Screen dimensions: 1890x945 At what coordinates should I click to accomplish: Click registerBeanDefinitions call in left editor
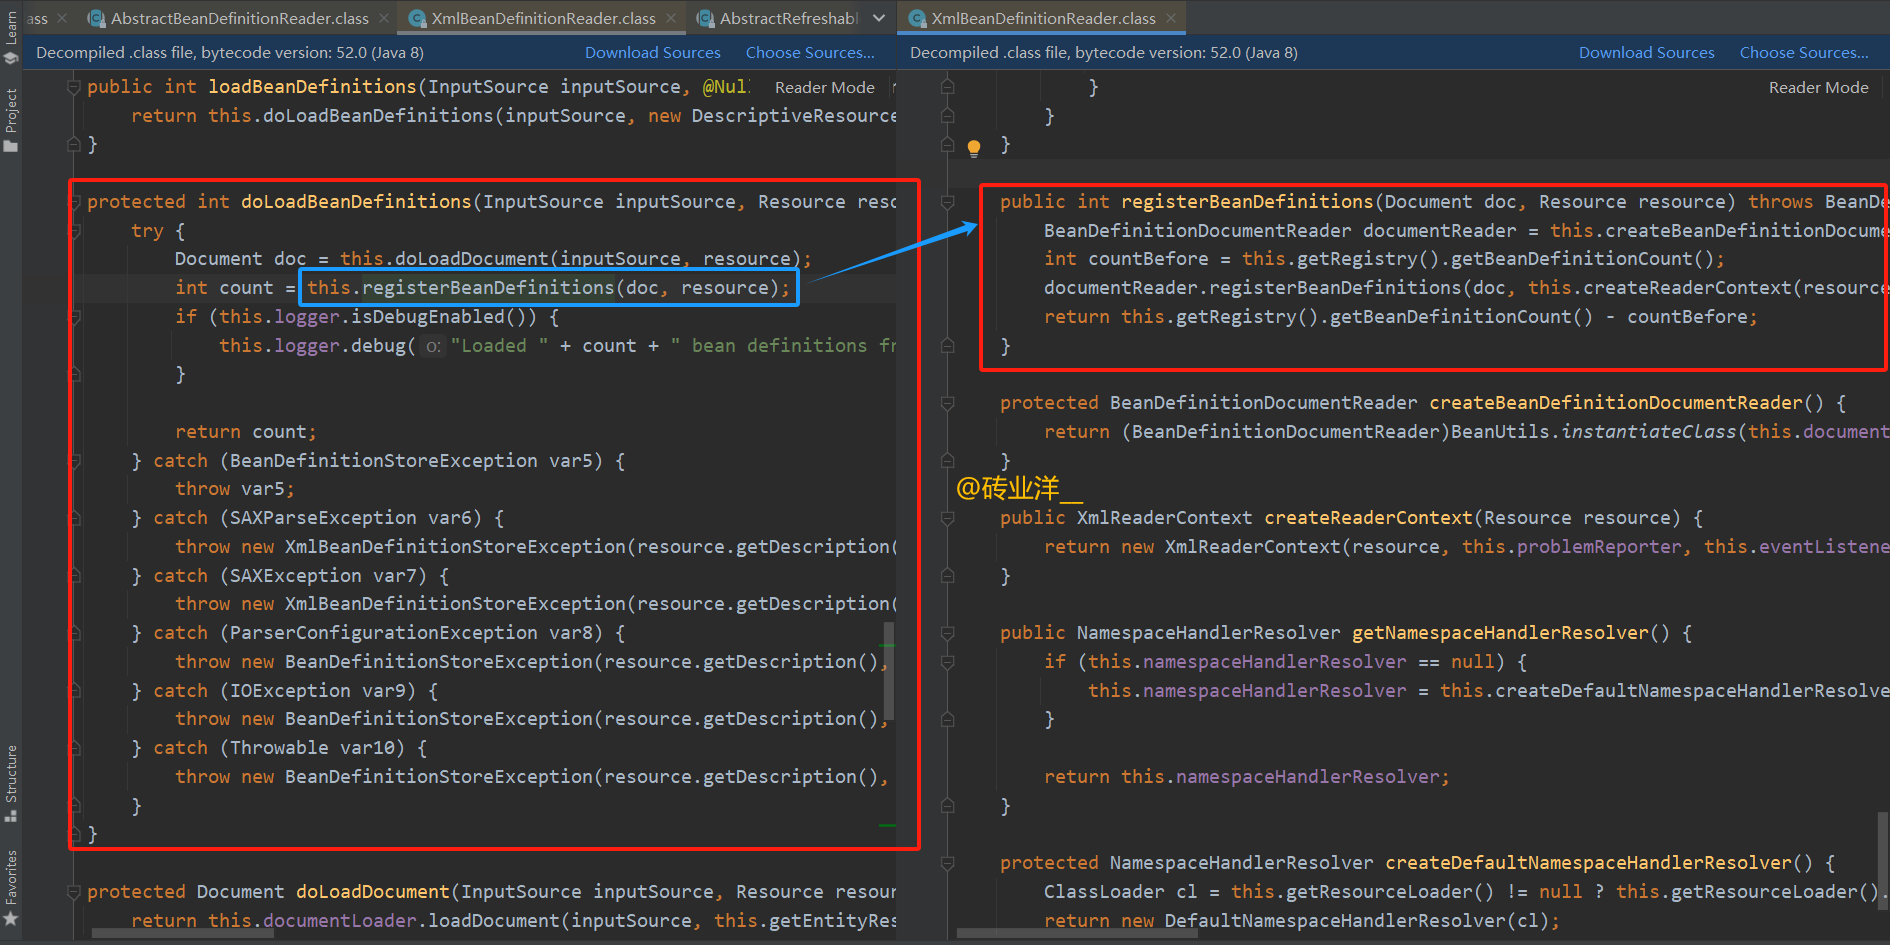[488, 288]
